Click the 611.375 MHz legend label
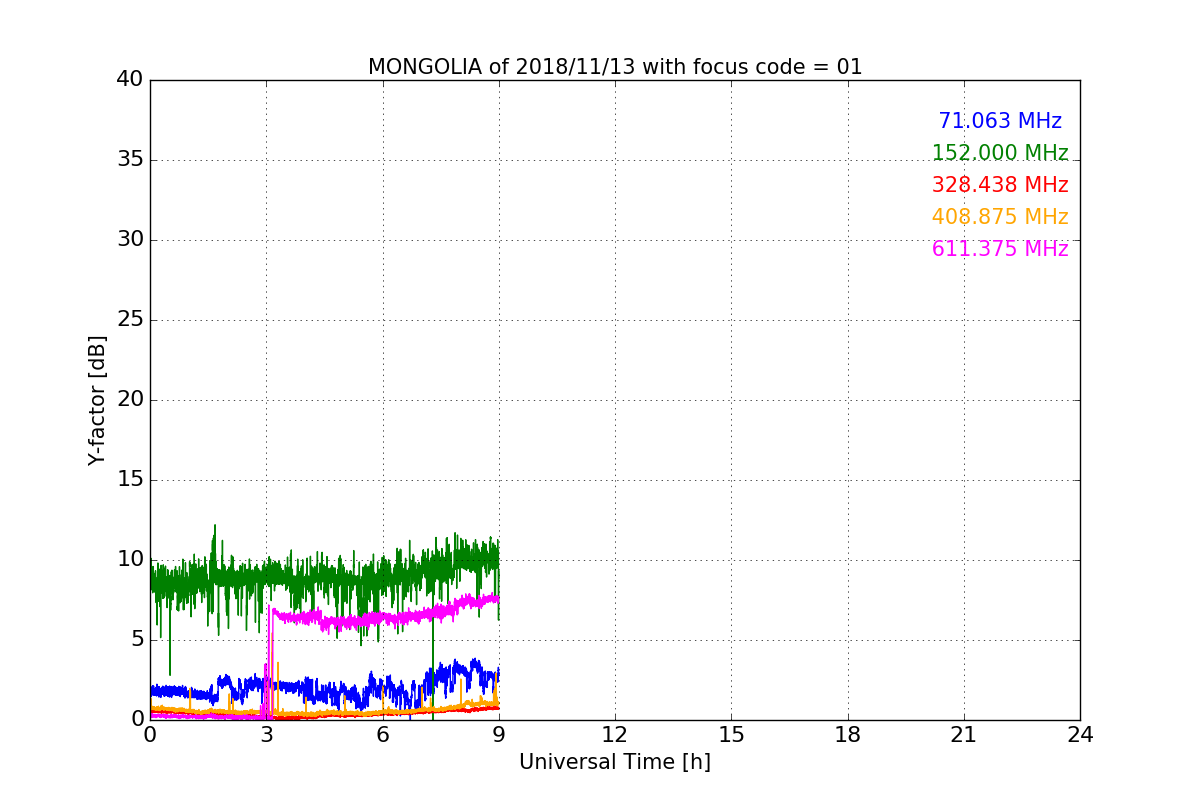This screenshot has width=1200, height=800. click(x=1000, y=249)
